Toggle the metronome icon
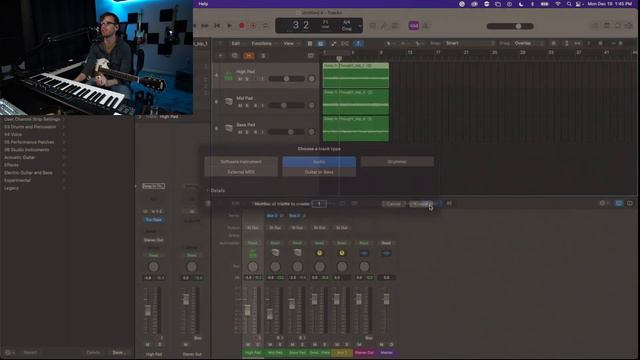This screenshot has height=360, width=640. click(425, 26)
